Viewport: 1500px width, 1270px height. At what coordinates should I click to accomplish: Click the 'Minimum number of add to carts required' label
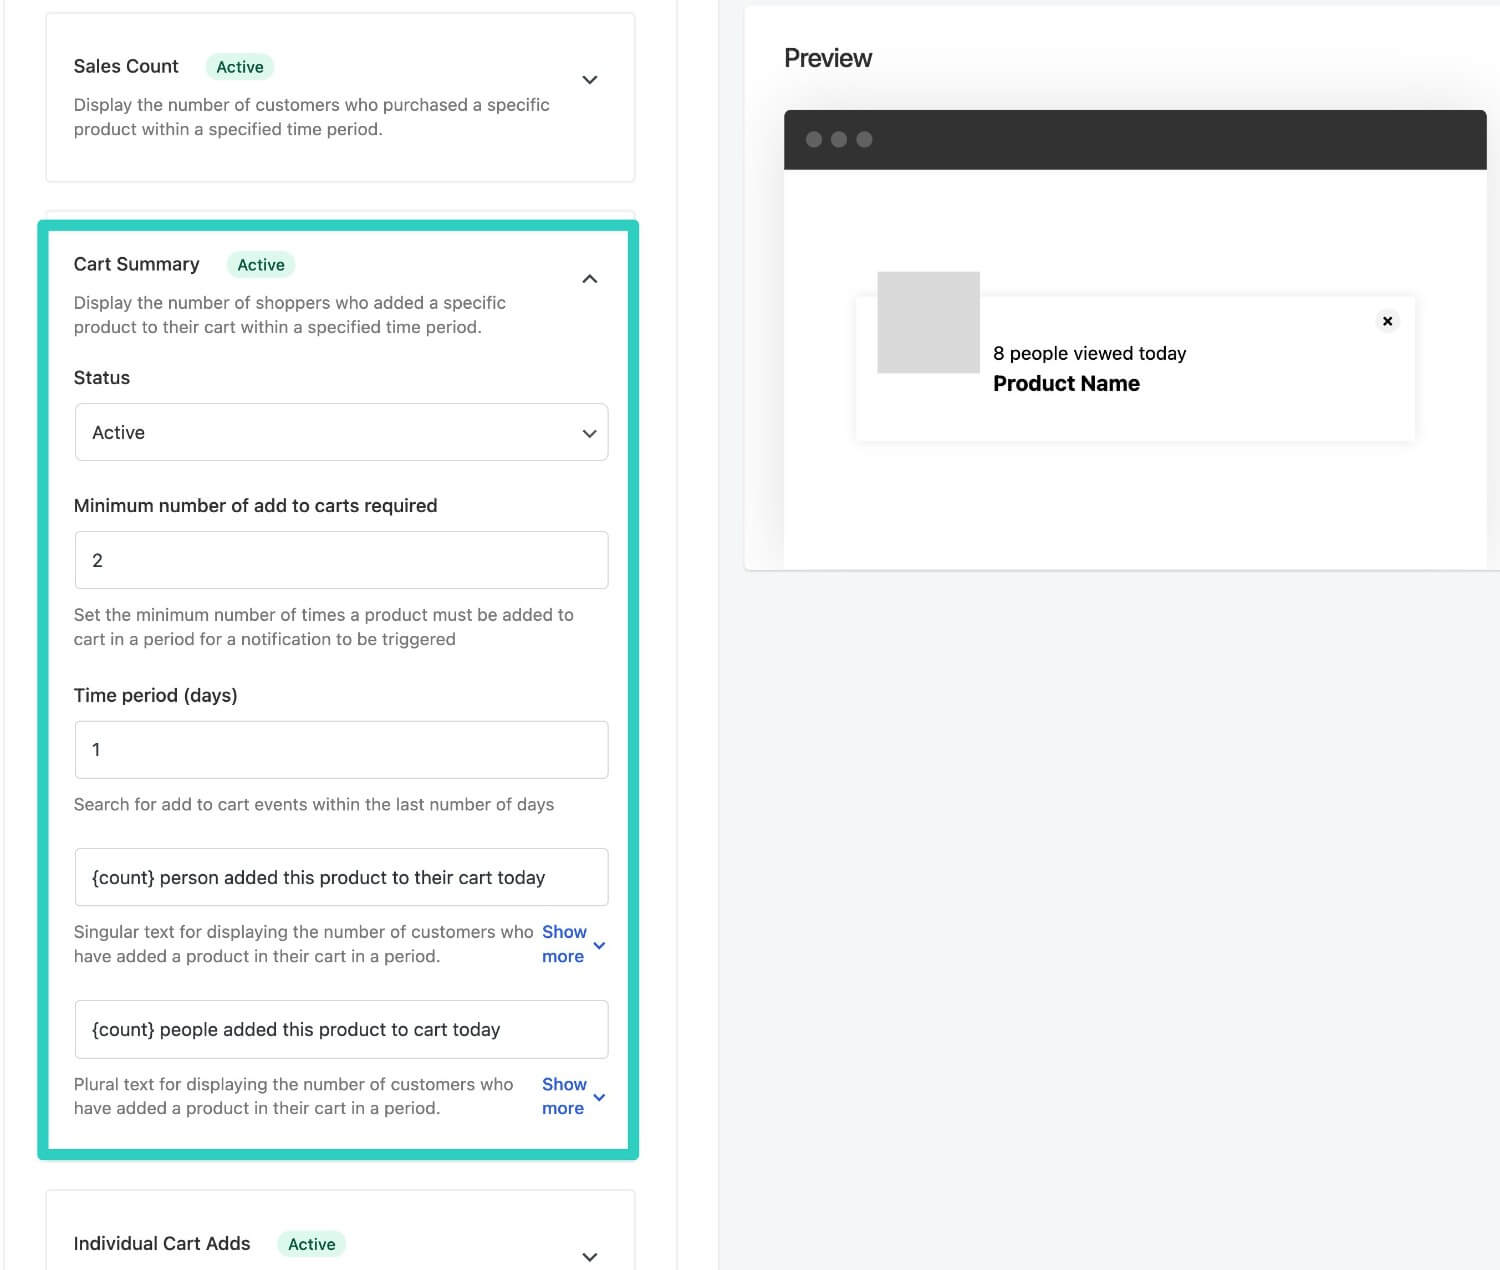[255, 506]
